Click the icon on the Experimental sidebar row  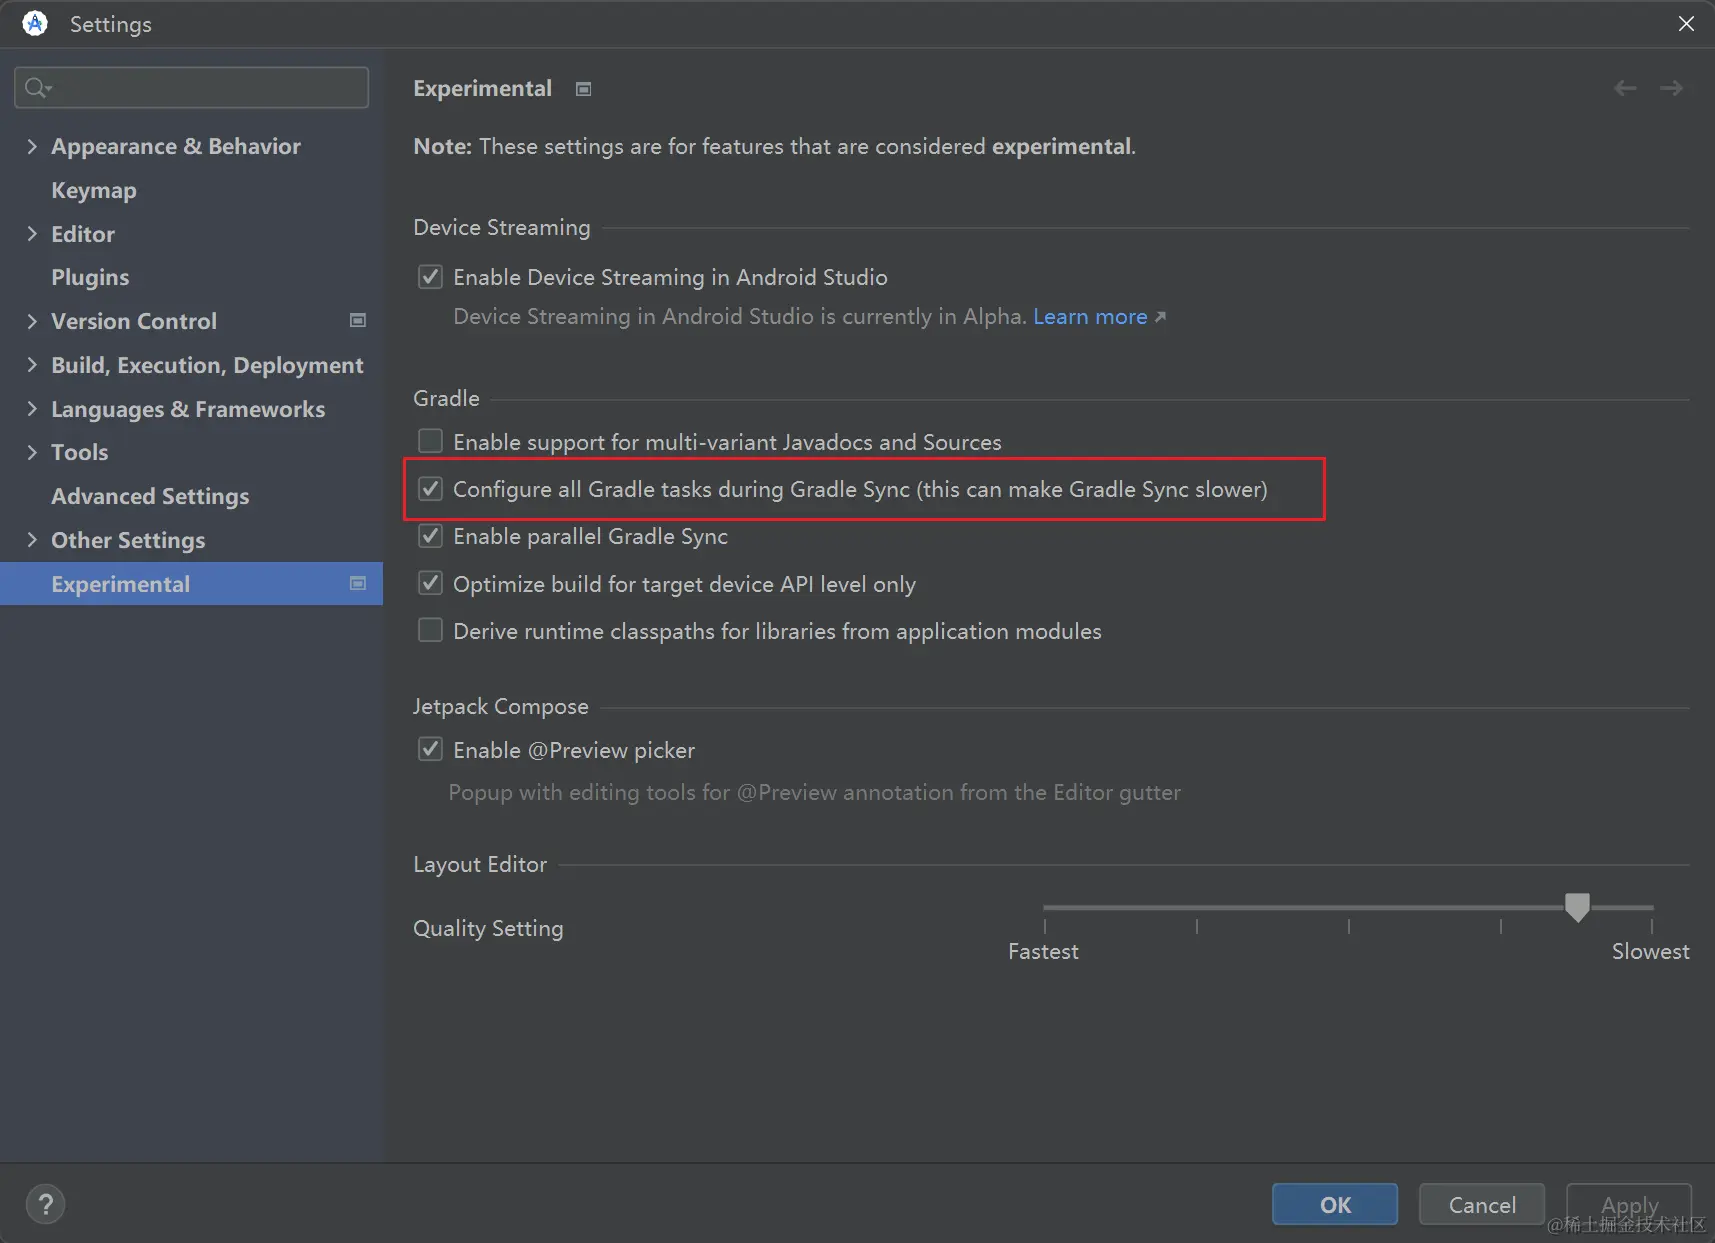click(358, 584)
